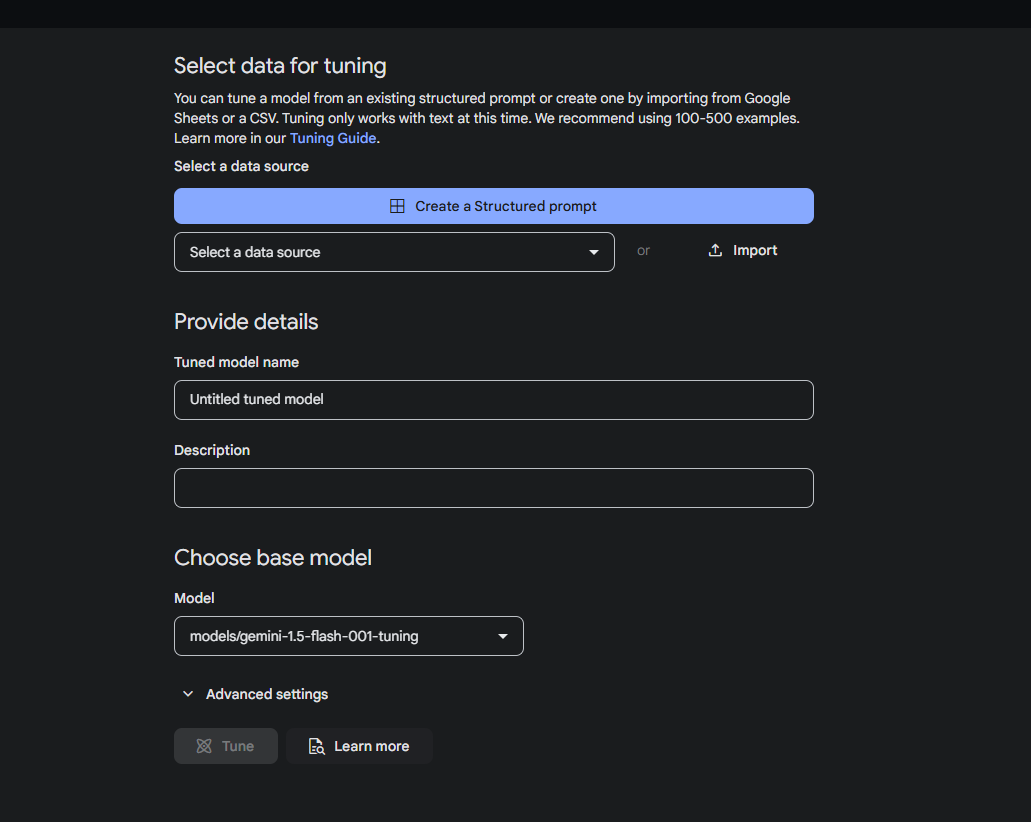Click the Choose base model heading
1031x822 pixels.
click(x=273, y=557)
